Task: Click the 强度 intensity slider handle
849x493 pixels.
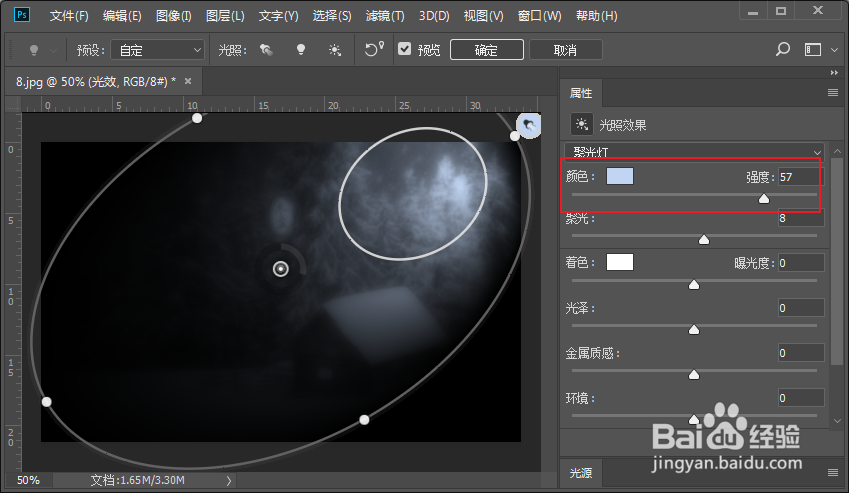Action: (x=763, y=199)
